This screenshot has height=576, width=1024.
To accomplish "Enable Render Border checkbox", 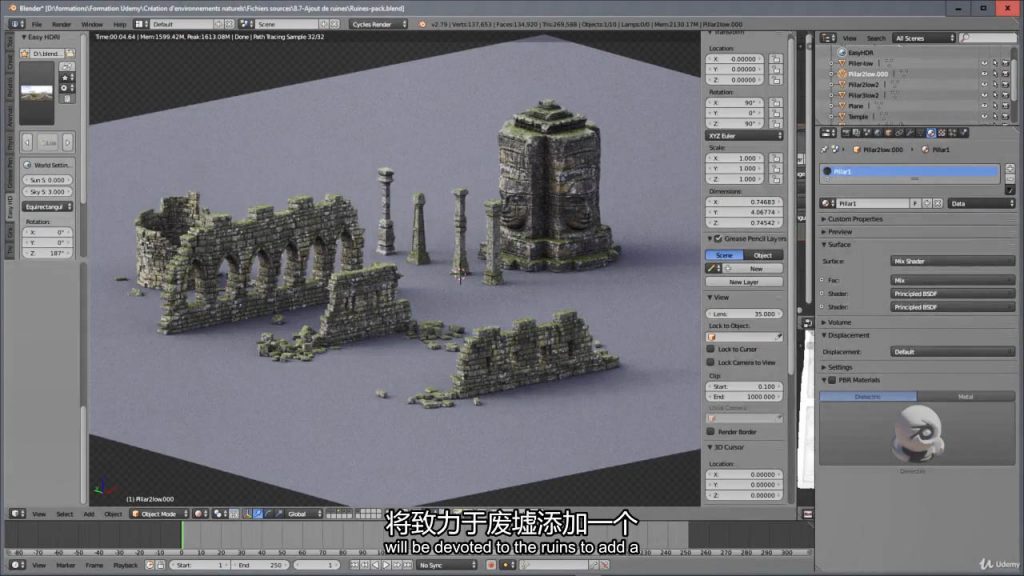I will coord(711,432).
